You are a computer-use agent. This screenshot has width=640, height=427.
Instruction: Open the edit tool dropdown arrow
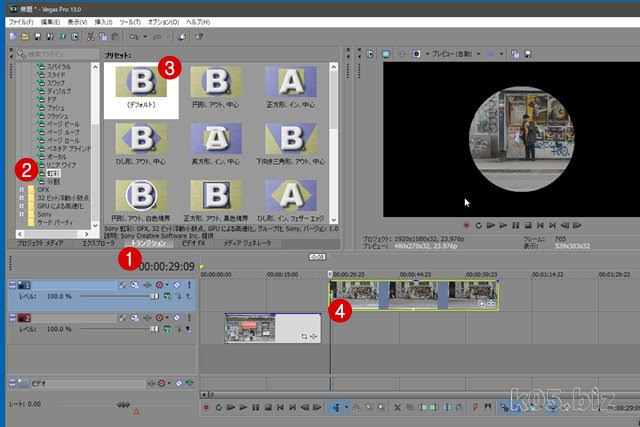[x=347, y=407]
